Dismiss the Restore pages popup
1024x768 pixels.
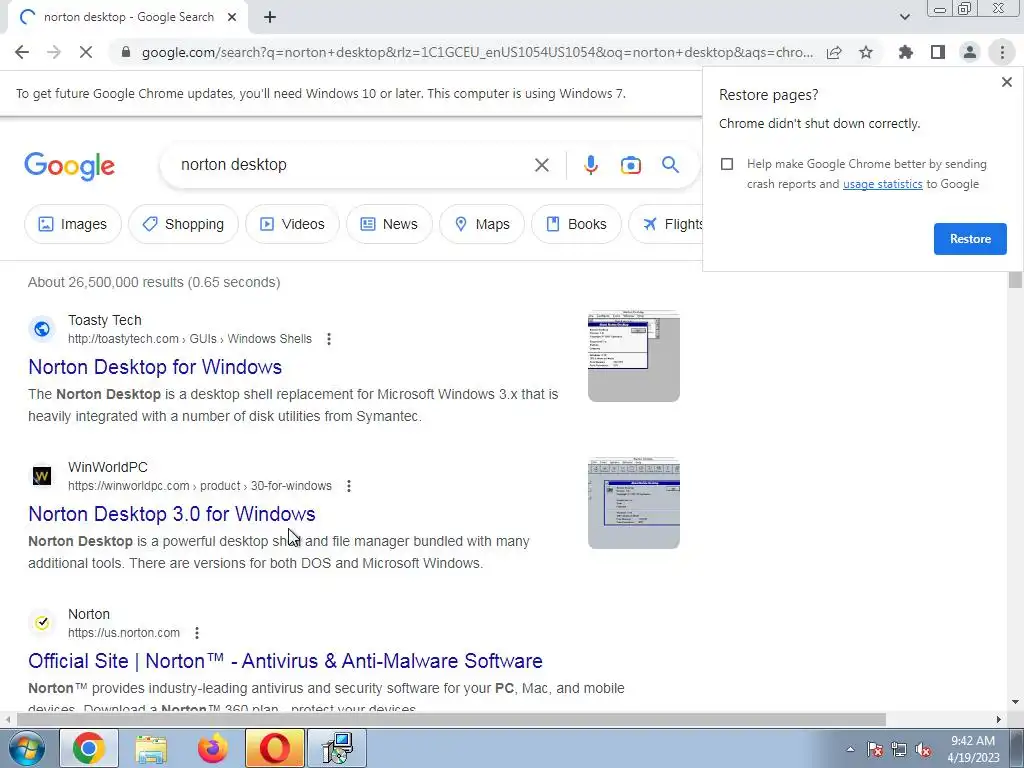[1006, 82]
